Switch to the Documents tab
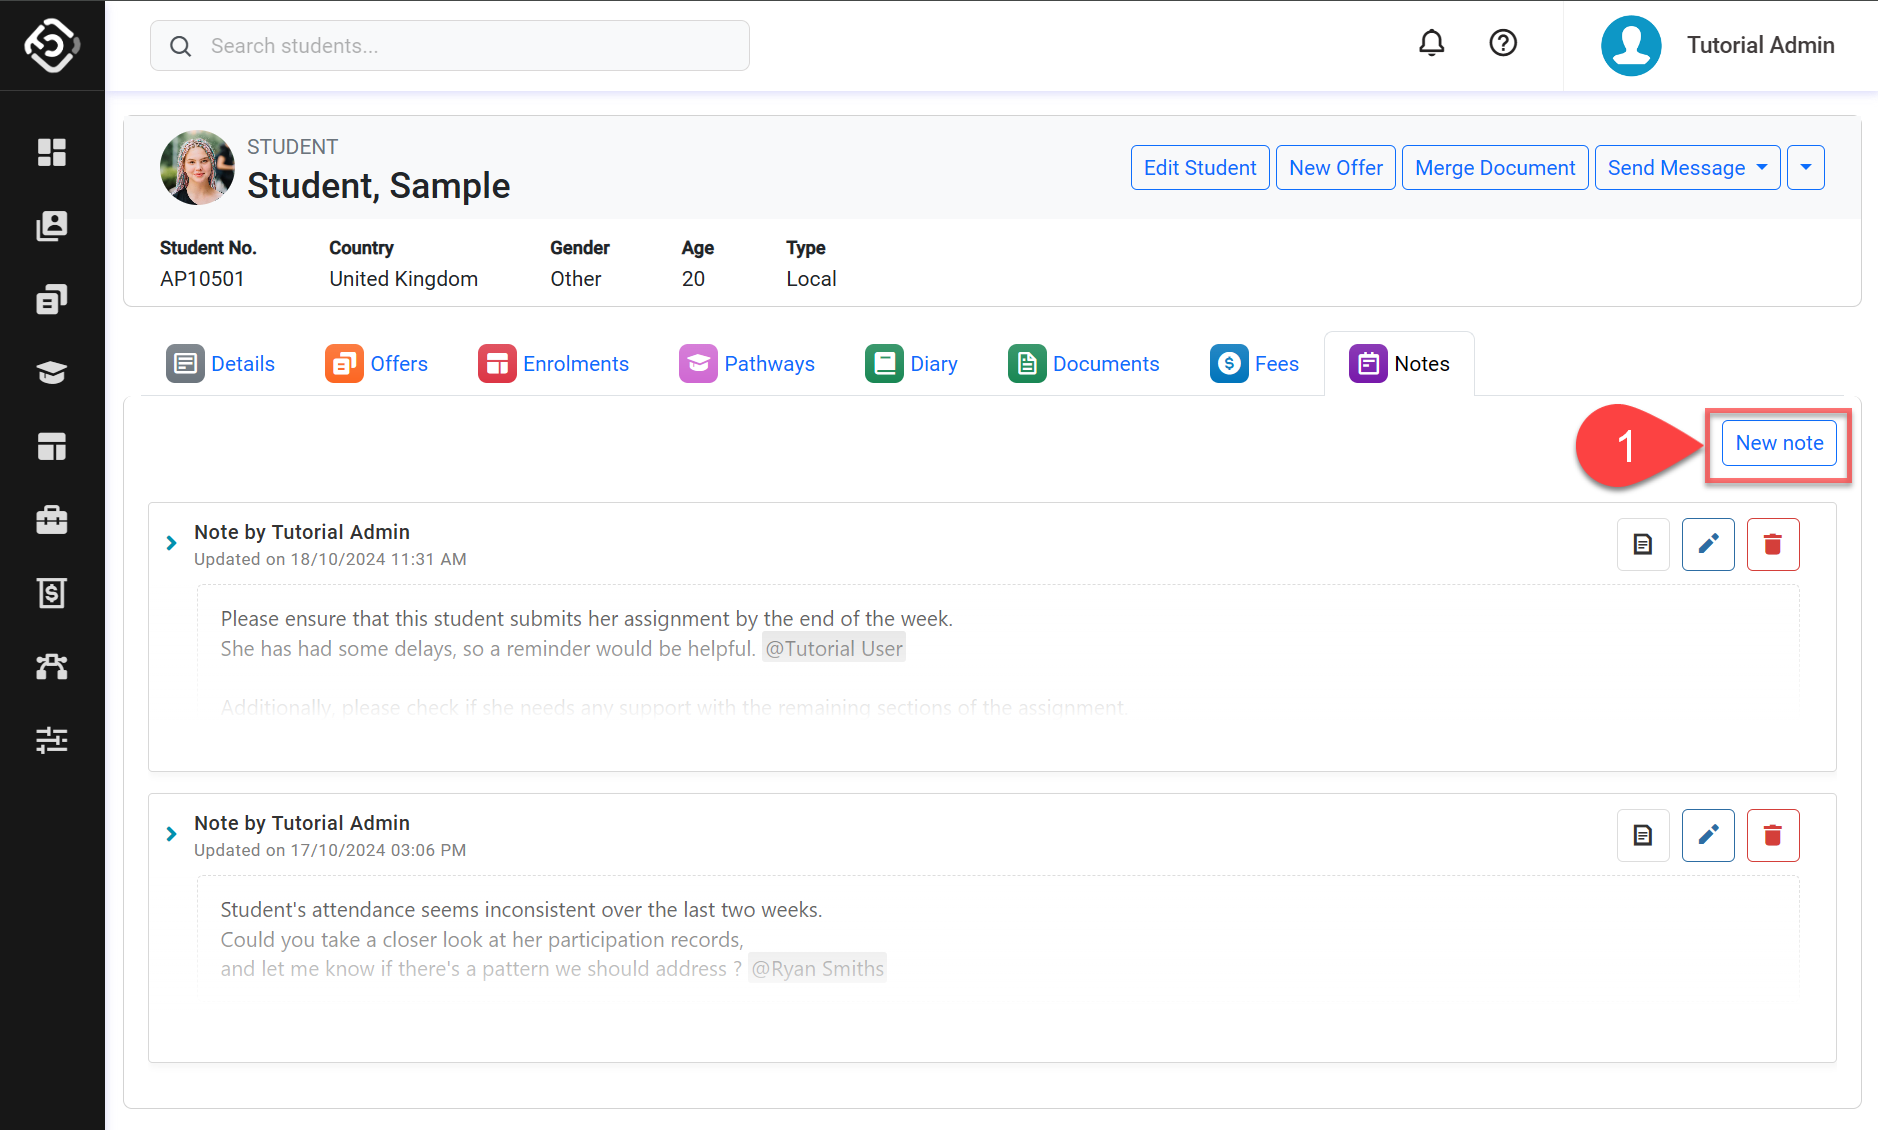 point(1083,364)
